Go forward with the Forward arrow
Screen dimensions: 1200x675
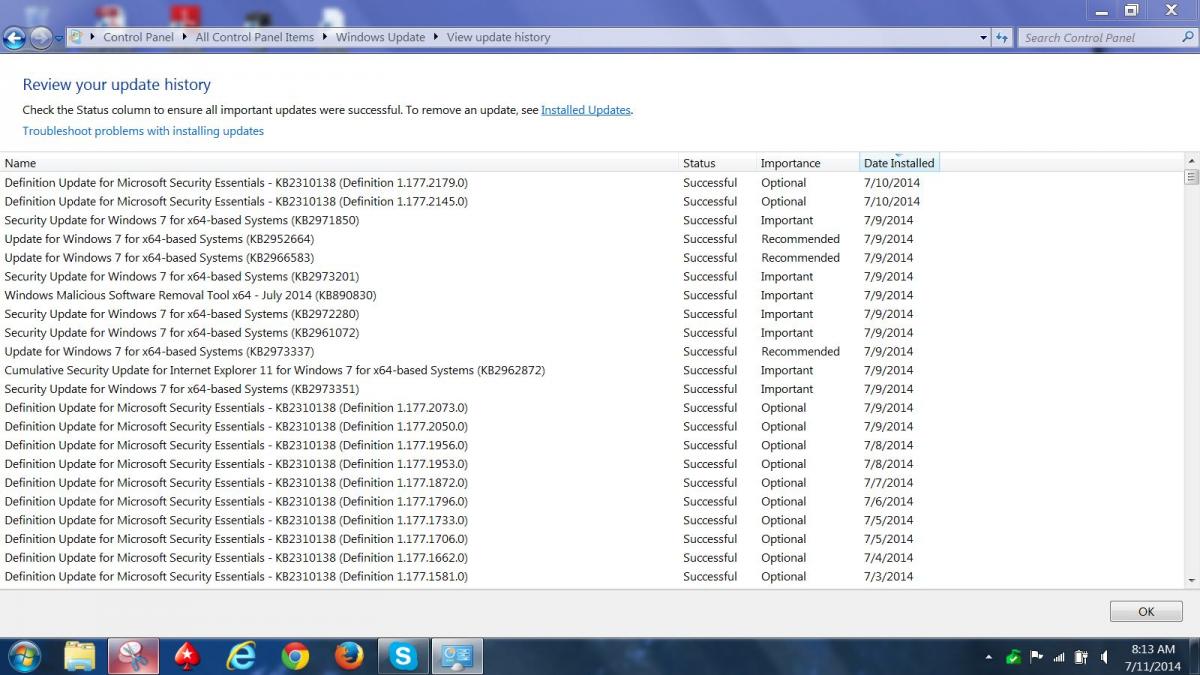click(x=40, y=38)
